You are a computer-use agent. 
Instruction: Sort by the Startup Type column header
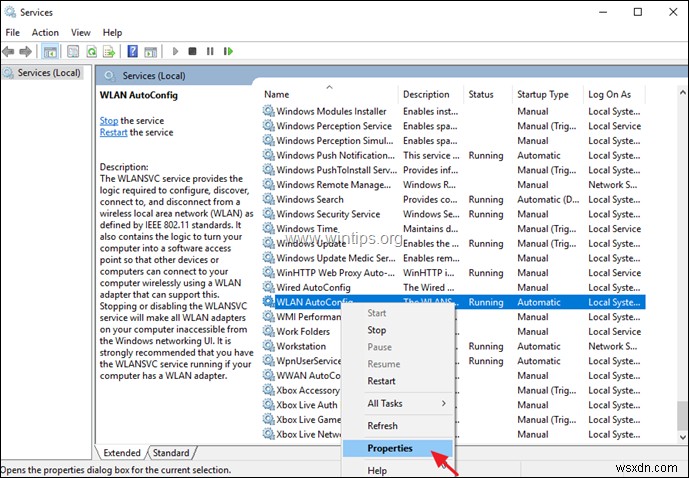[542, 94]
